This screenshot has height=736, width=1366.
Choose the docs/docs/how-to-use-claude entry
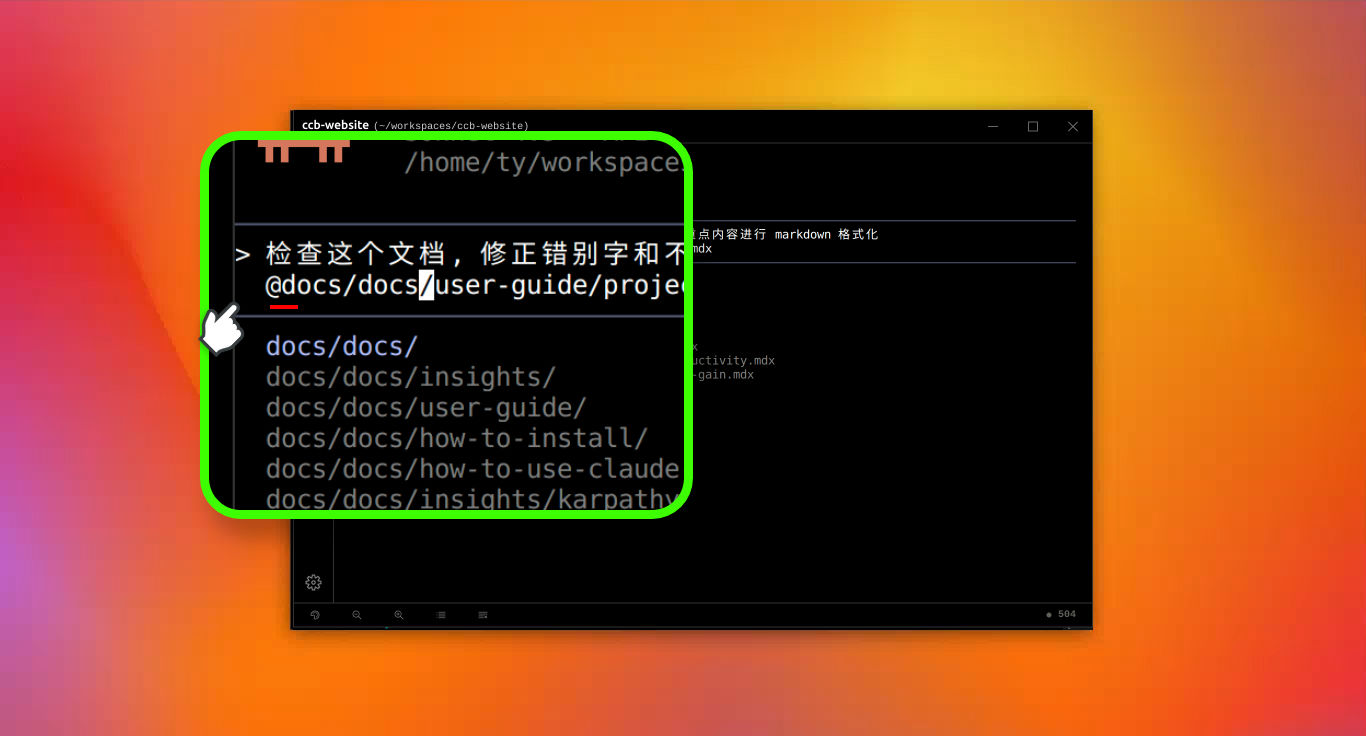tap(472, 470)
